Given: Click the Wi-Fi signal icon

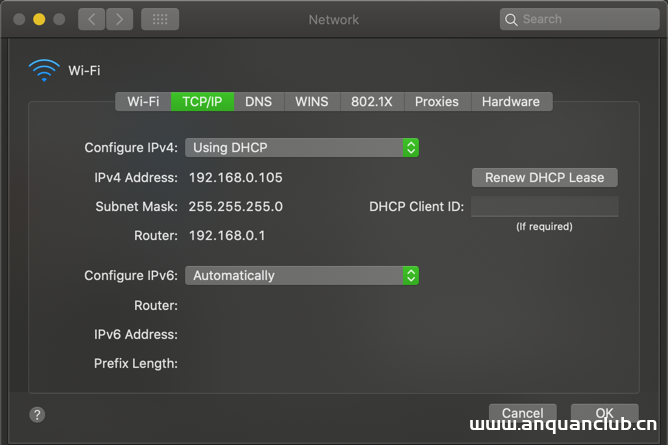Looking at the screenshot, I should (44, 70).
